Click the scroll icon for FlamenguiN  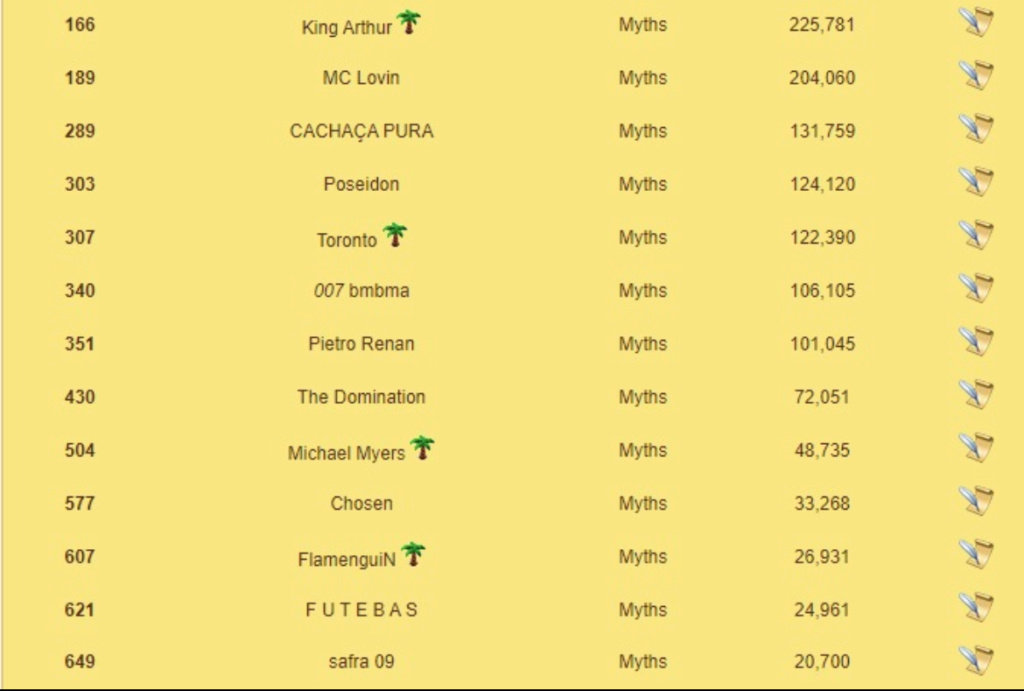976,554
